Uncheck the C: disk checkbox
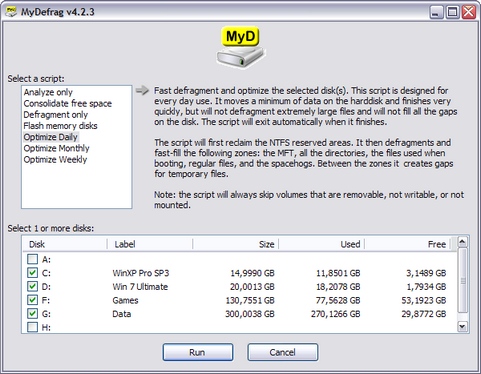This screenshot has width=481, height=374. 32,273
